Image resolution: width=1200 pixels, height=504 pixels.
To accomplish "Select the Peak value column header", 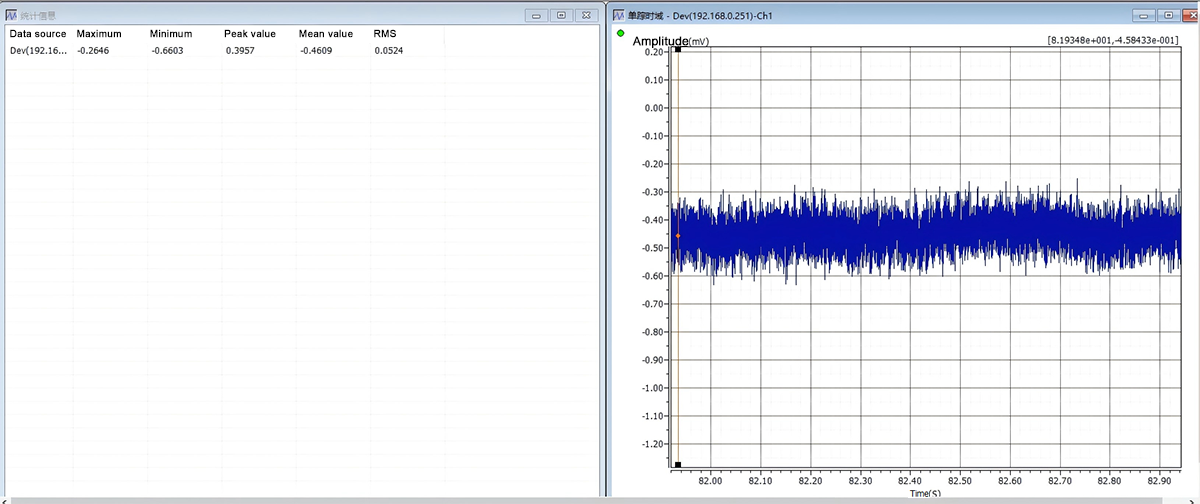I will (249, 34).
